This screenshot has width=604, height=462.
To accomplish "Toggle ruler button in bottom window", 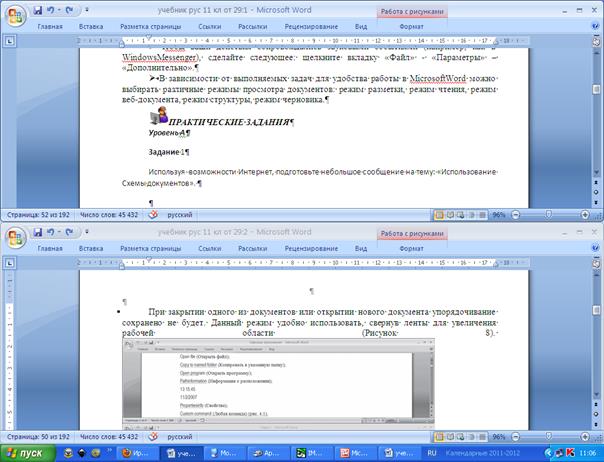I will coord(596,263).
